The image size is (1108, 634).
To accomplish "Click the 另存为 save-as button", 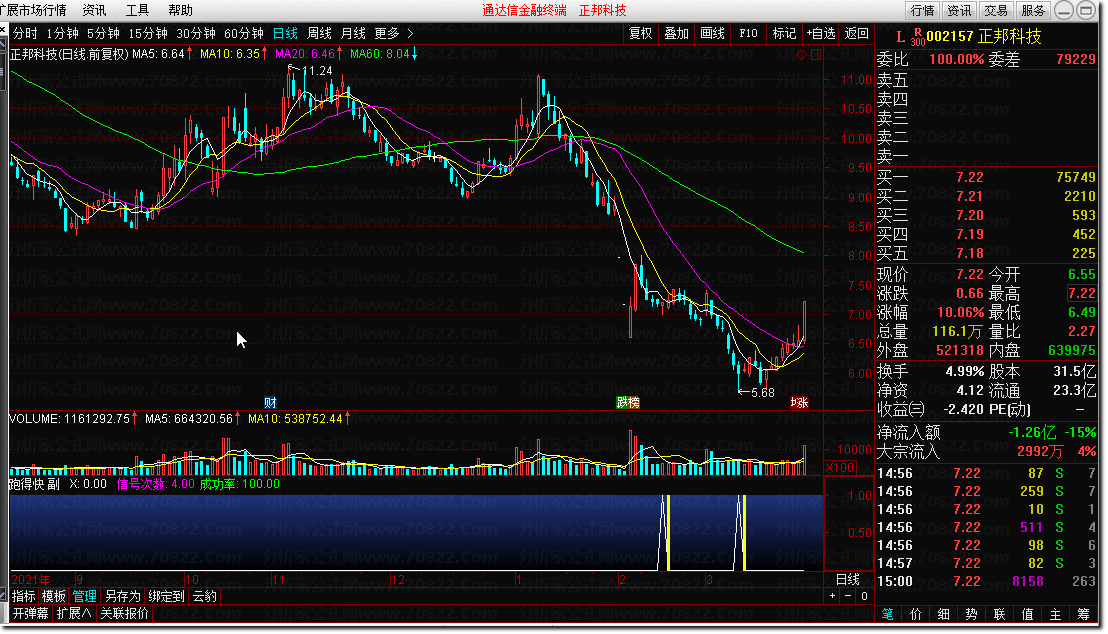I will pyautogui.click(x=122, y=597).
